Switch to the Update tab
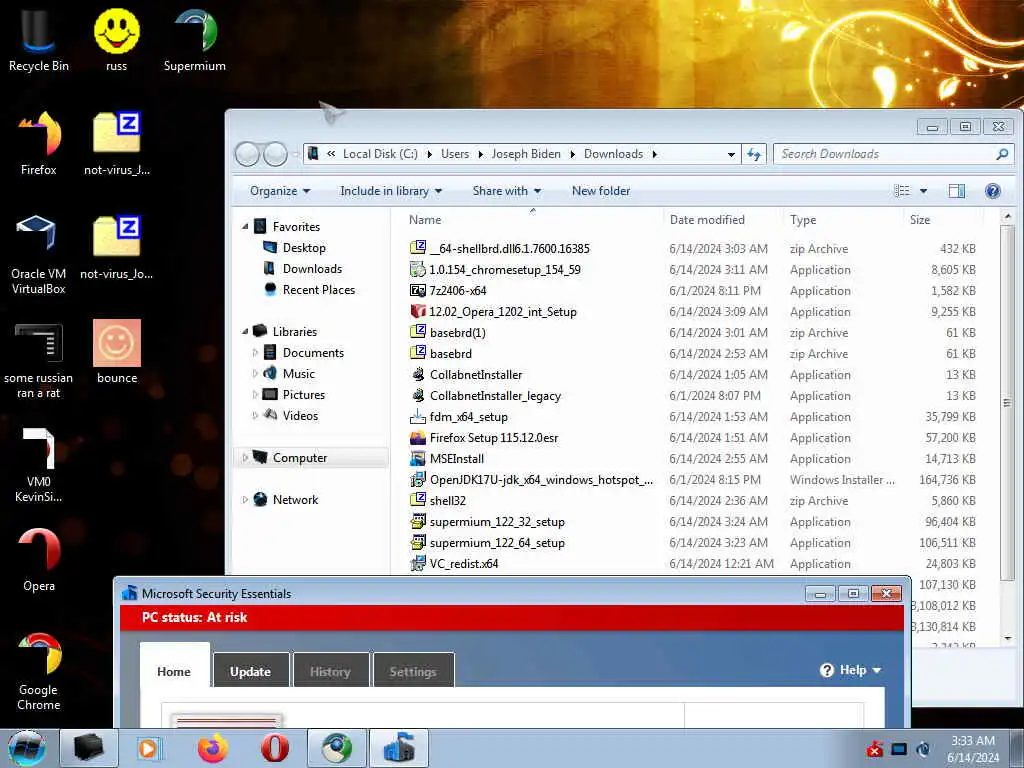1024x768 pixels. pos(250,670)
